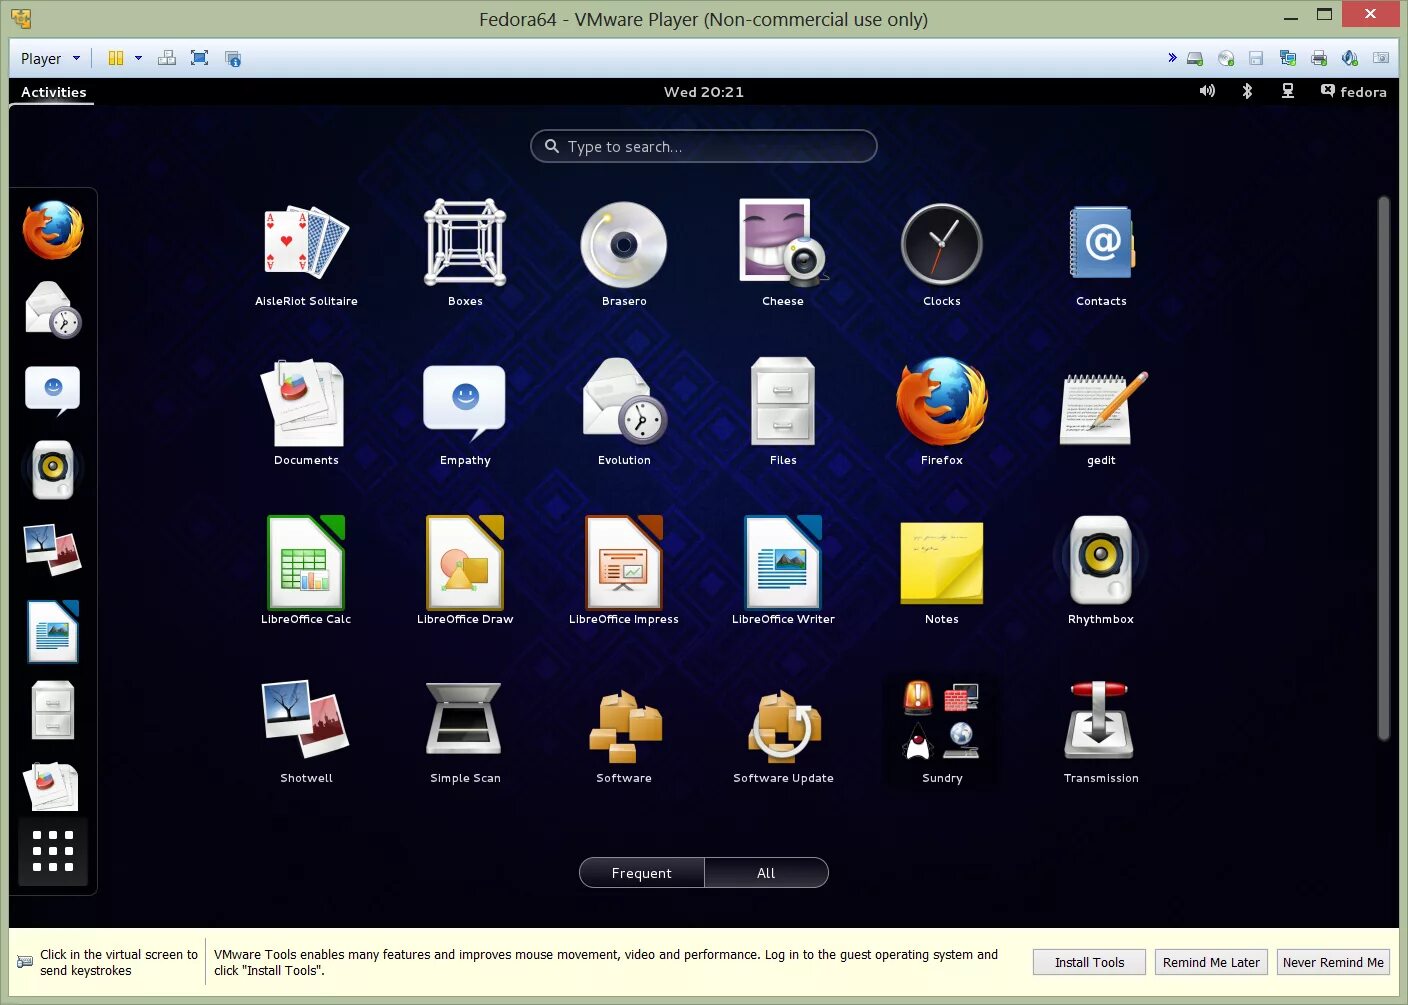Click the VMware suspend/pause button
This screenshot has width=1408, height=1005.
click(116, 58)
